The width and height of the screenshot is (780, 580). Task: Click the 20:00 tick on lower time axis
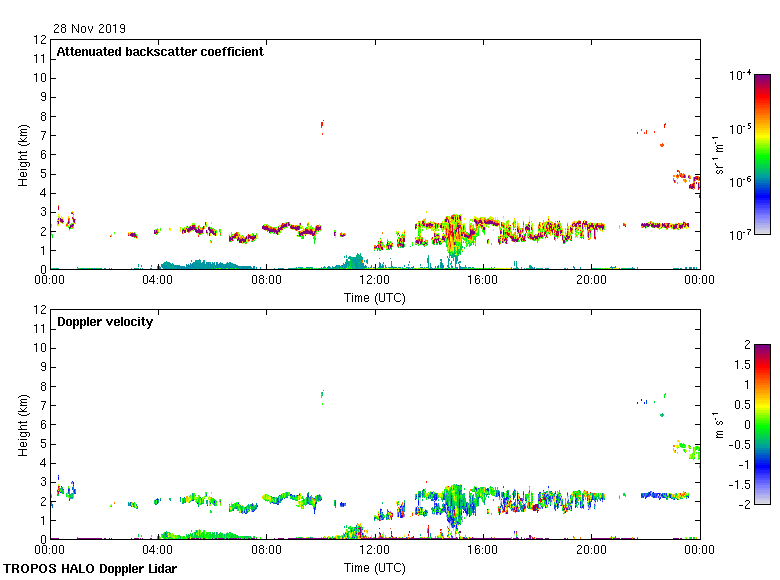[591, 551]
